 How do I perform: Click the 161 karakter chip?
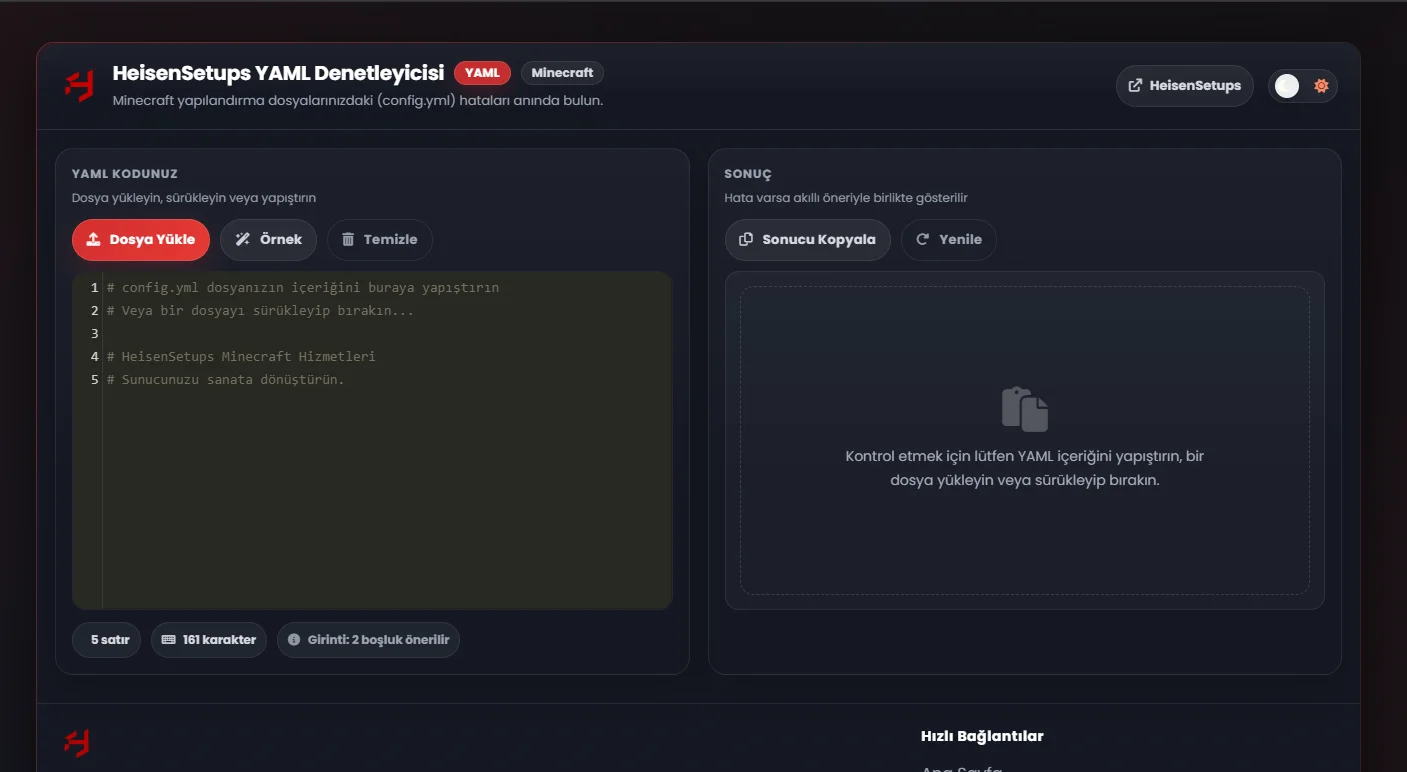pos(208,640)
